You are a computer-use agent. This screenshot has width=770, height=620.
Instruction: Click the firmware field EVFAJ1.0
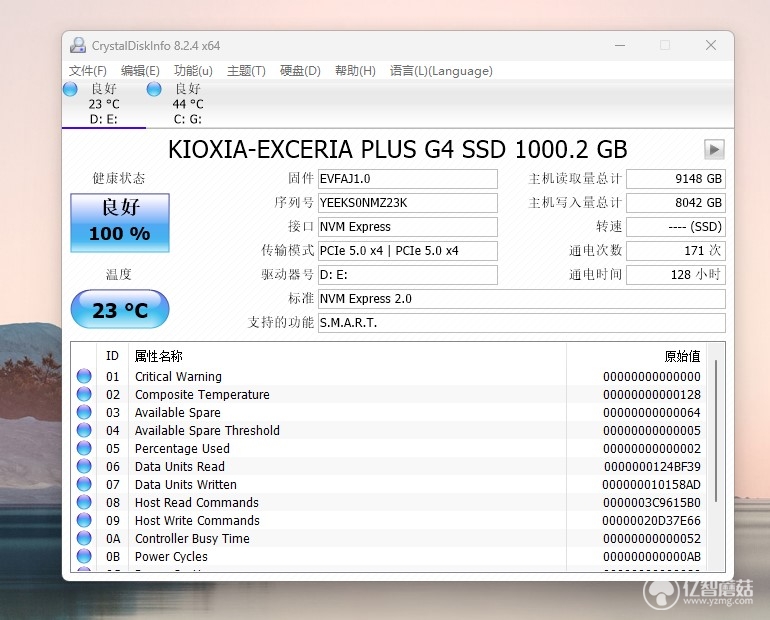click(408, 179)
